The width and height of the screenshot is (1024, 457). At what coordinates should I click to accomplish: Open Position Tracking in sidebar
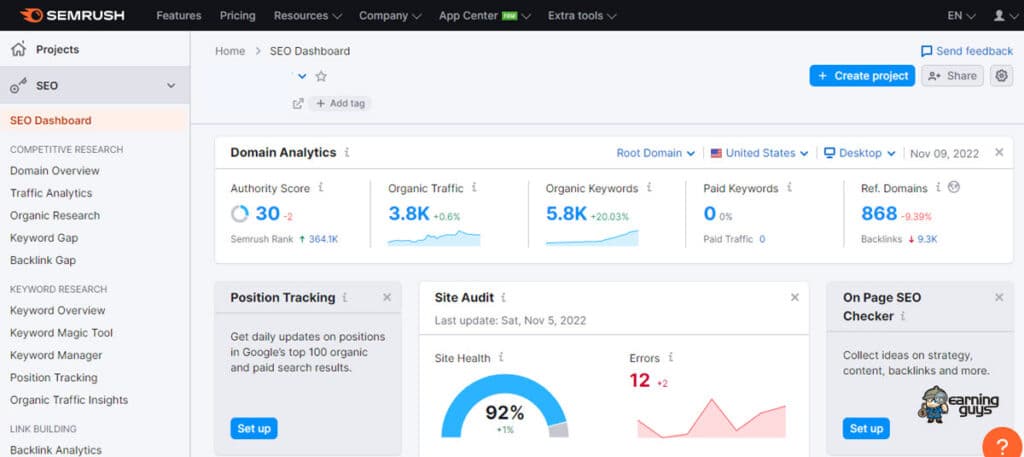pyautogui.click(x=54, y=377)
